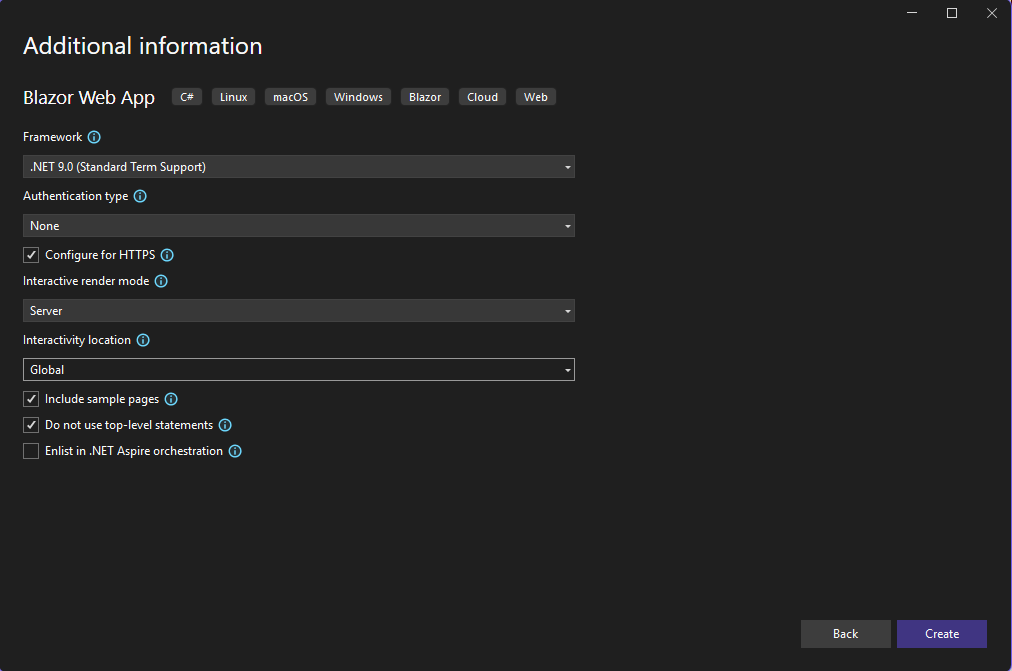Click the Blazor Web App heading
The height and width of the screenshot is (671, 1012).
[89, 97]
